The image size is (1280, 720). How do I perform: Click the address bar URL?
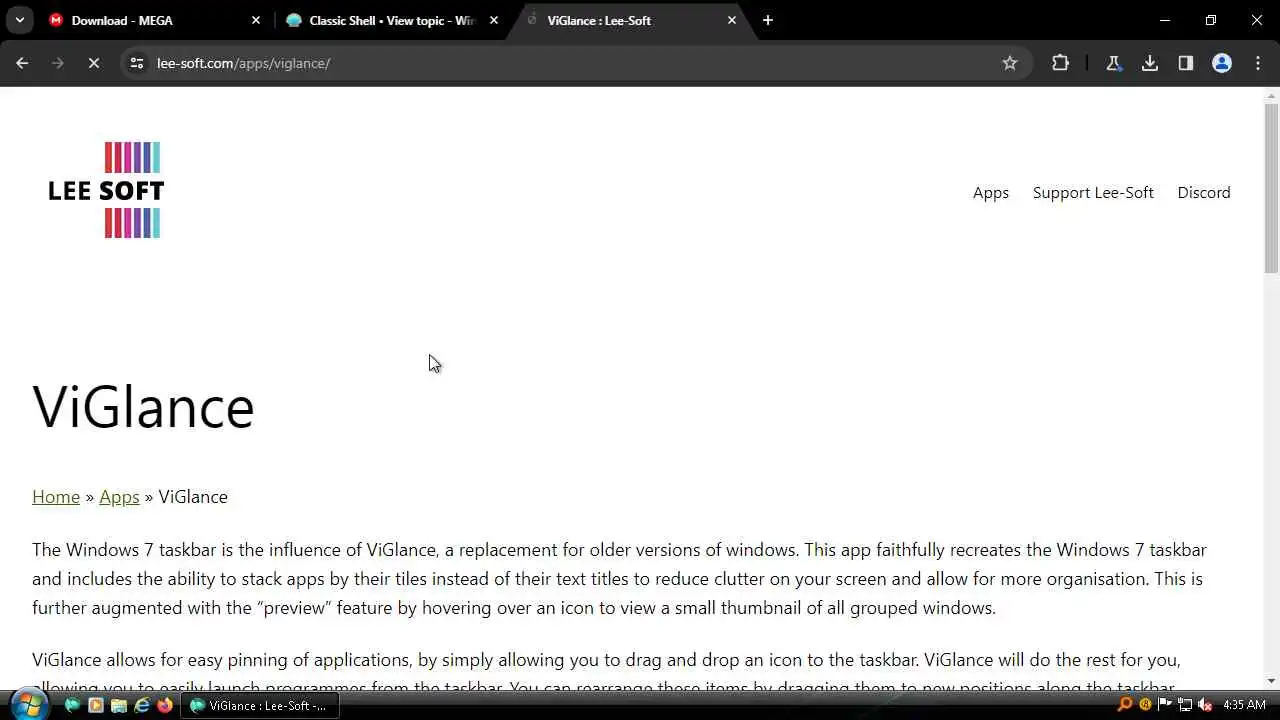243,63
